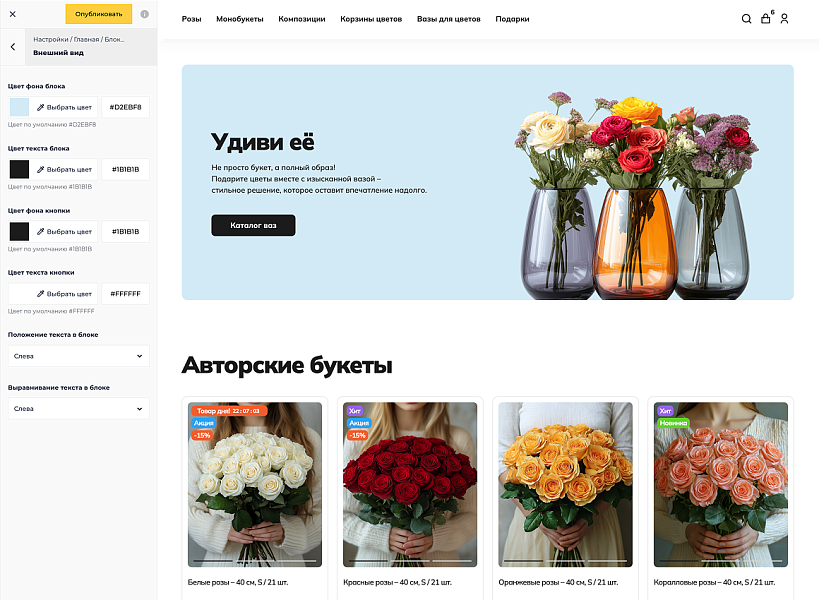Close the editor with the X icon
Screen dimensions: 819x600
point(12,15)
